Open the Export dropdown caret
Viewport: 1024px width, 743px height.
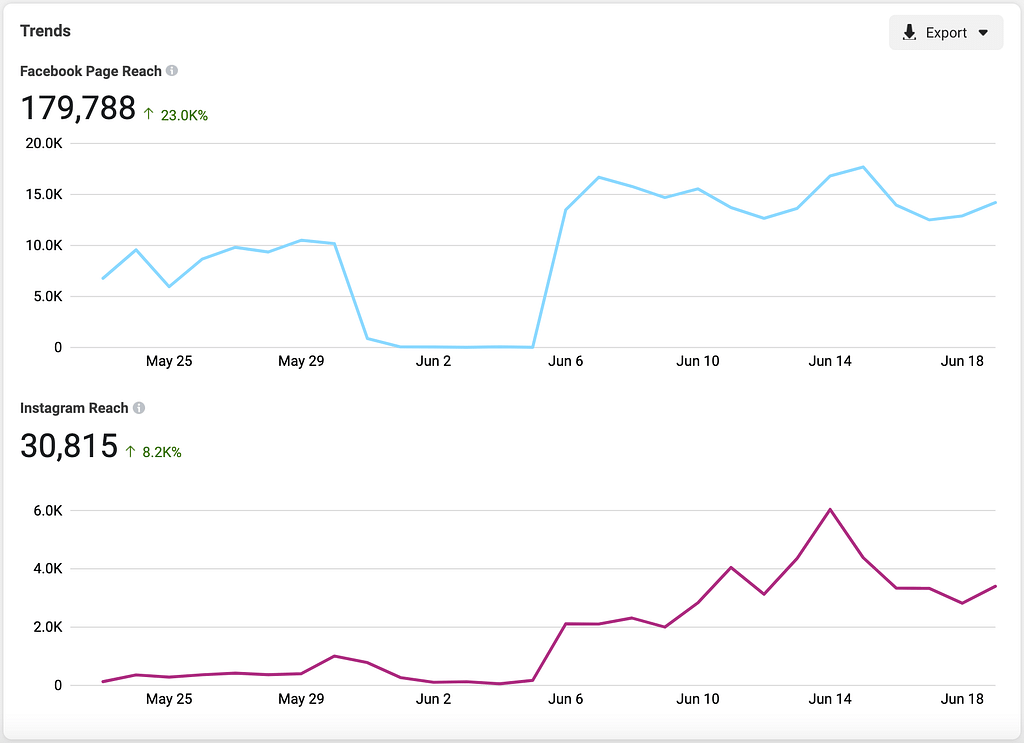[x=984, y=33]
